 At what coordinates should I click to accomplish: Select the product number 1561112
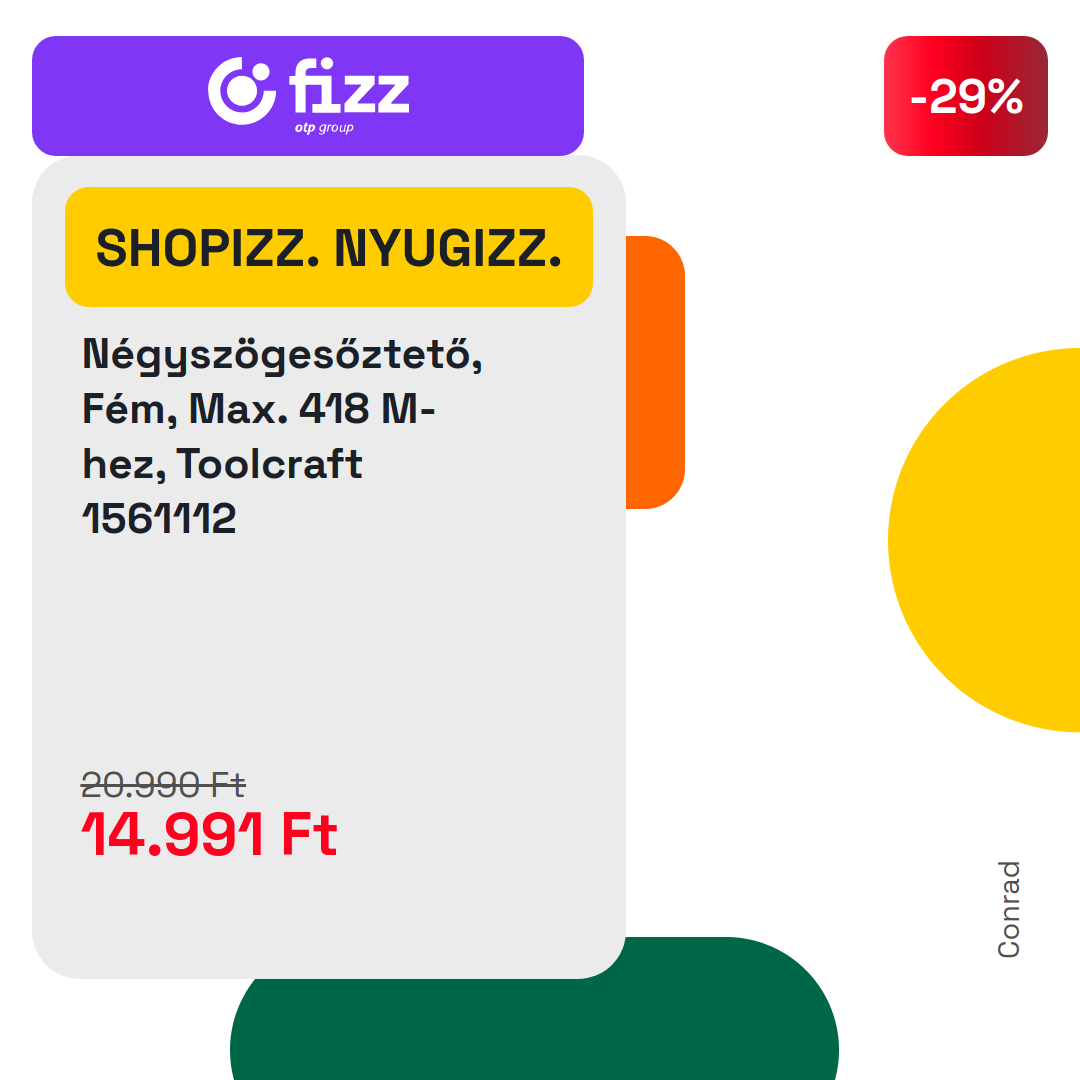click(x=159, y=518)
